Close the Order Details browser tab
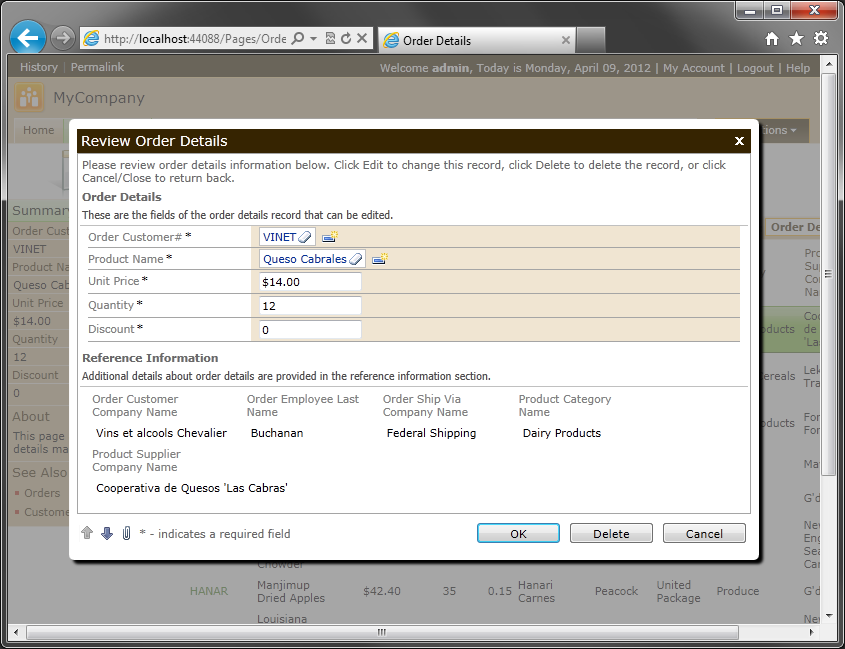Screen dimensions: 845x649 565,40
